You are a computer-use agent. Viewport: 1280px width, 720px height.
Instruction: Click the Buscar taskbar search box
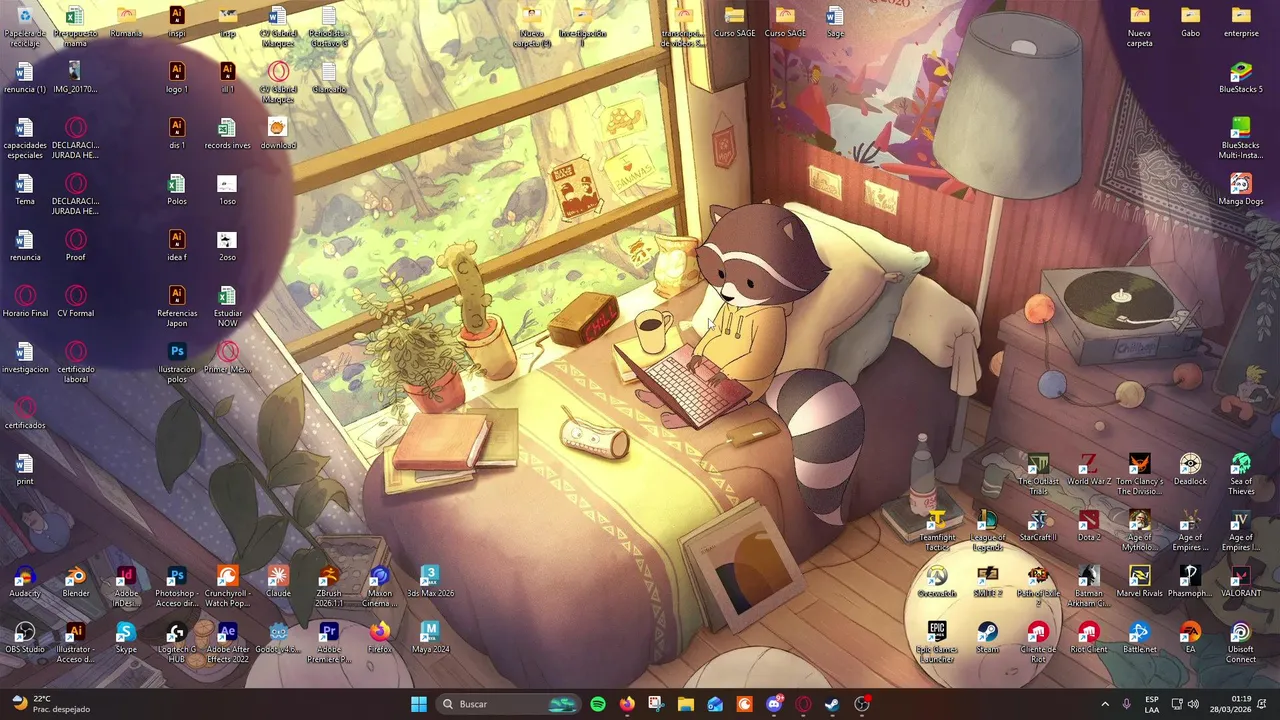pyautogui.click(x=509, y=704)
